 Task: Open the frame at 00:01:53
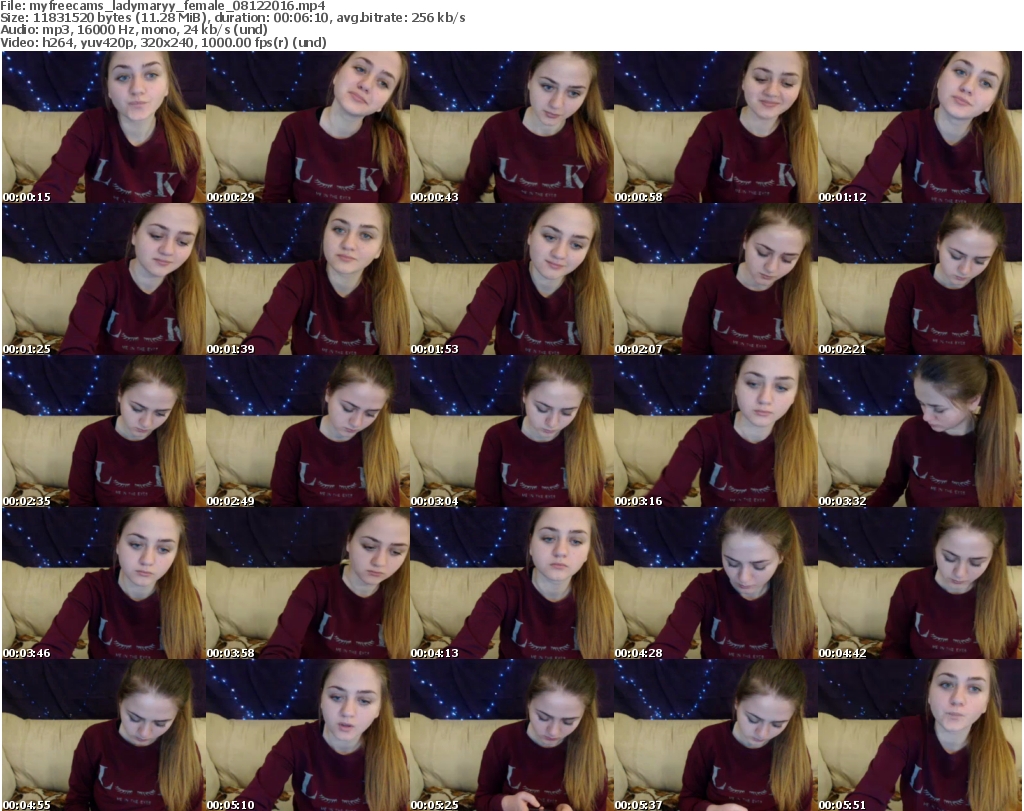[x=511, y=280]
